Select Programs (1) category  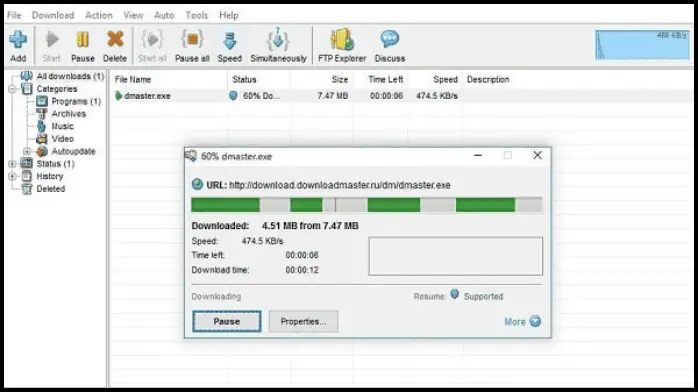76,101
